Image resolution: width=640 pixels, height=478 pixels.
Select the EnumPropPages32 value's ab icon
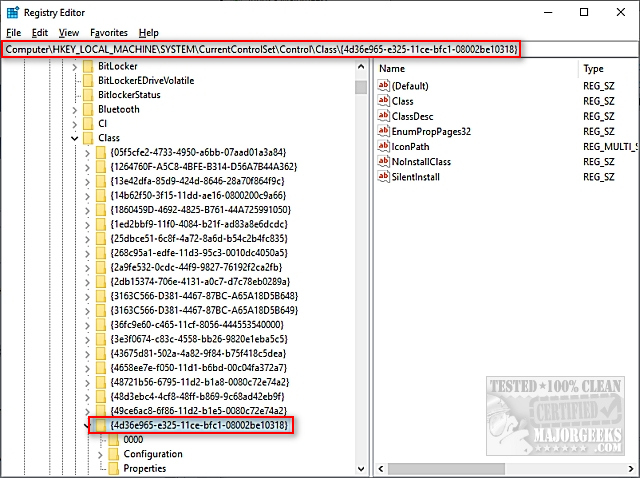383,131
